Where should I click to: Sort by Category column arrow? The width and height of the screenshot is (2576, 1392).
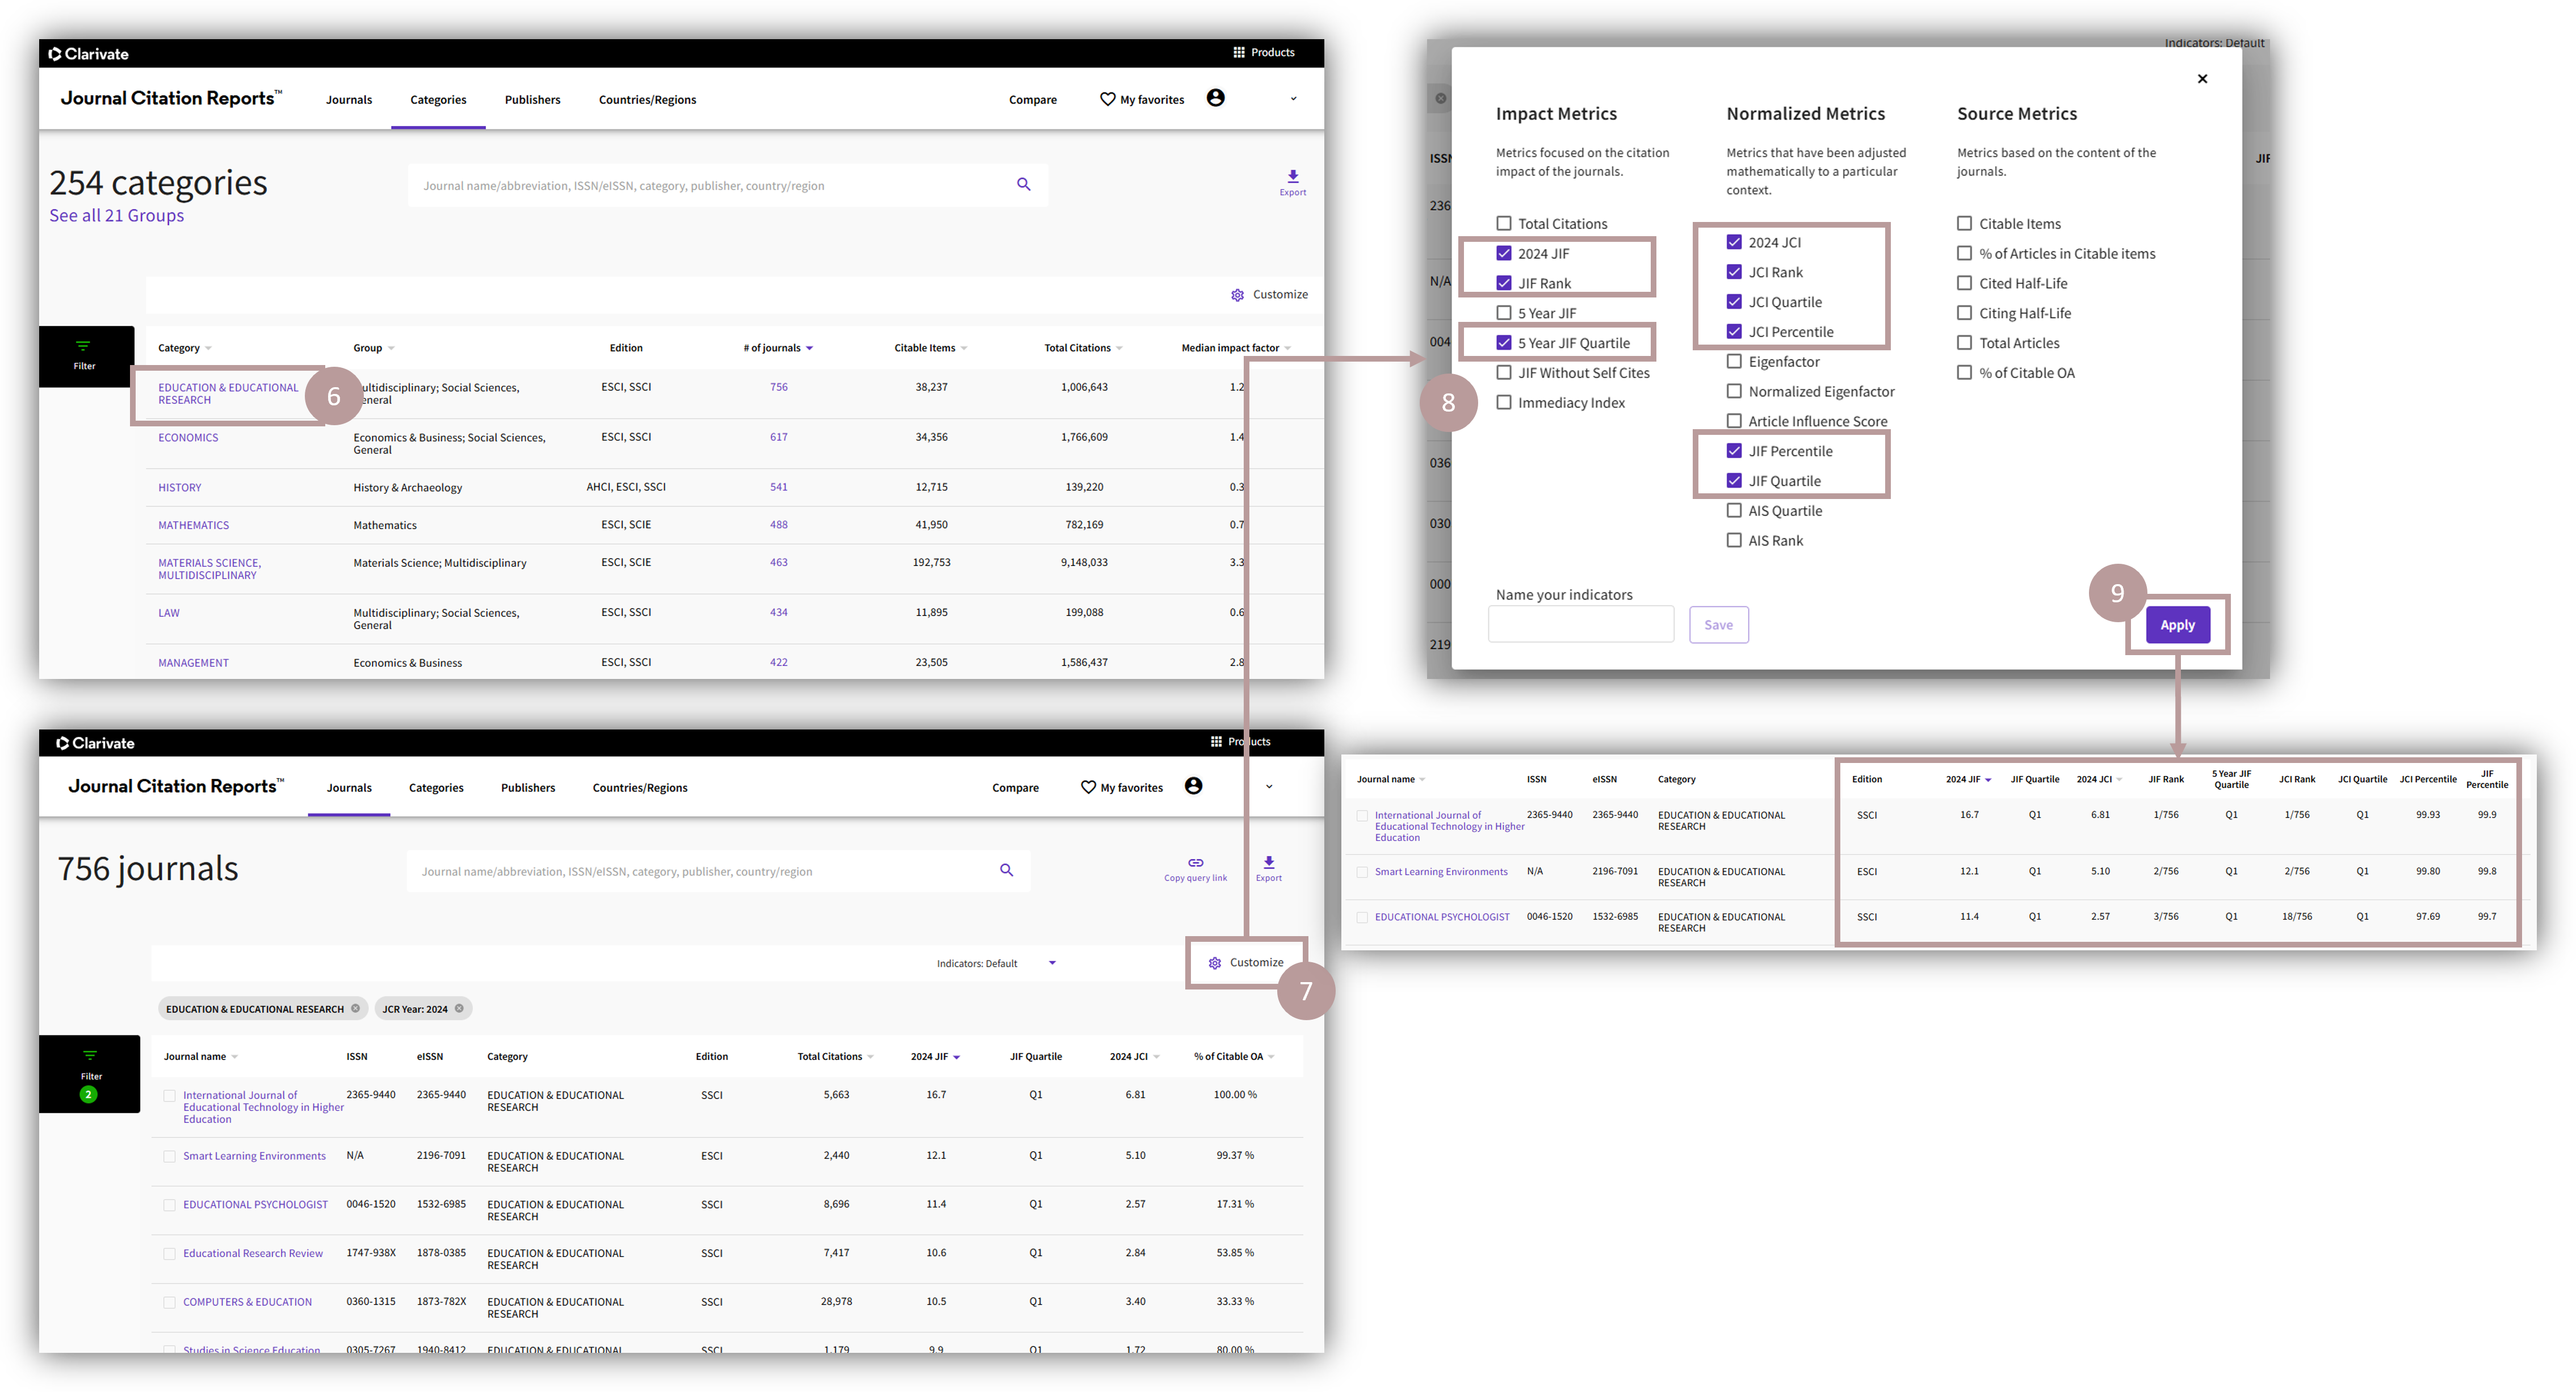click(x=208, y=348)
